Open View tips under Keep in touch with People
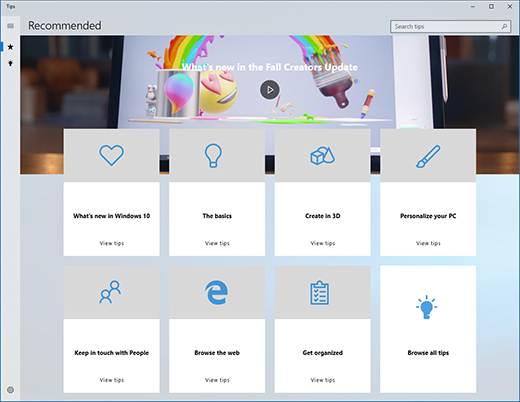Screen dimensions: 520x402 coord(112,380)
